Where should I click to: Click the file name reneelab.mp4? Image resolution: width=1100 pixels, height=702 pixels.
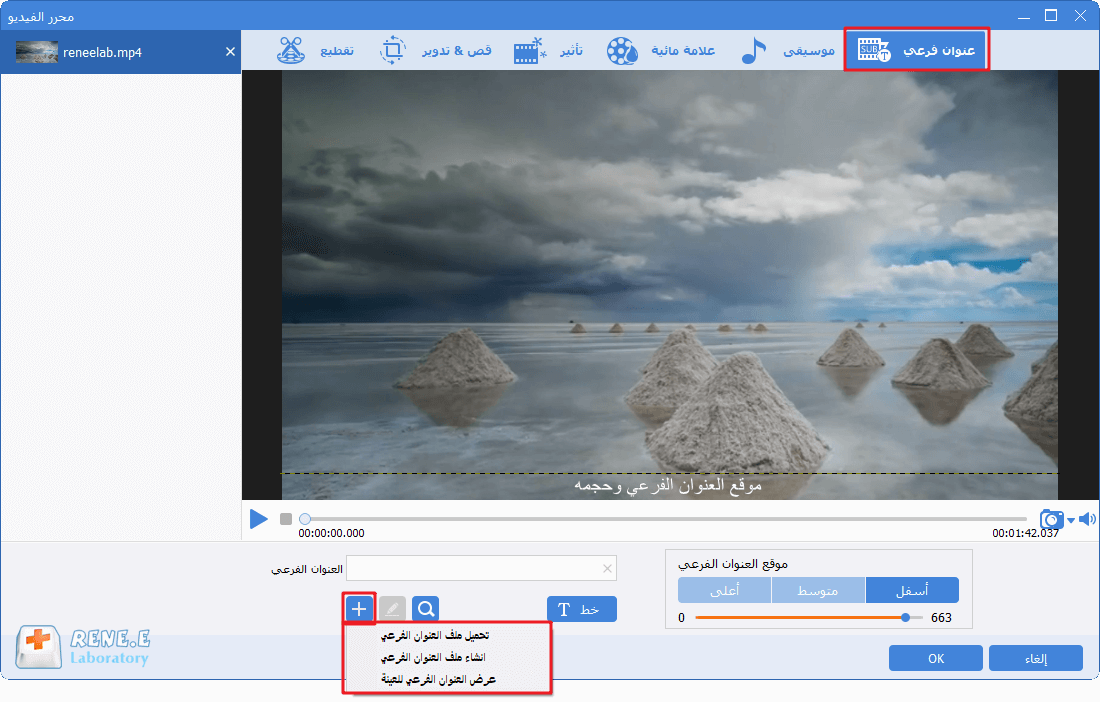point(102,53)
